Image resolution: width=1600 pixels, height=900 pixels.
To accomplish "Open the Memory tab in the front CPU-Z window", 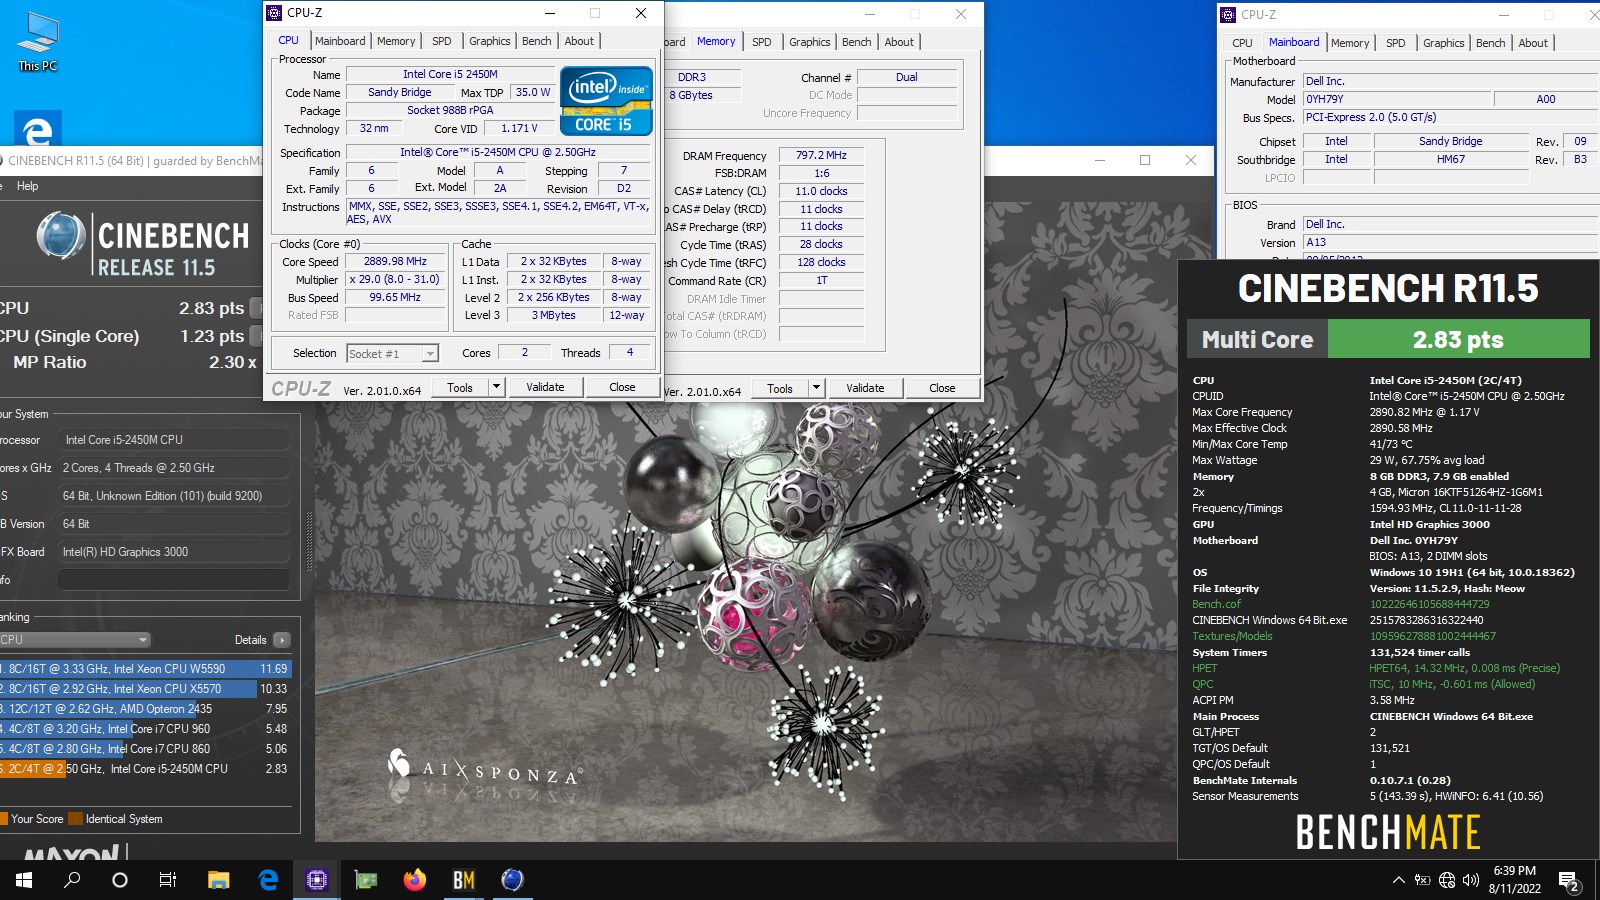I will click(396, 41).
